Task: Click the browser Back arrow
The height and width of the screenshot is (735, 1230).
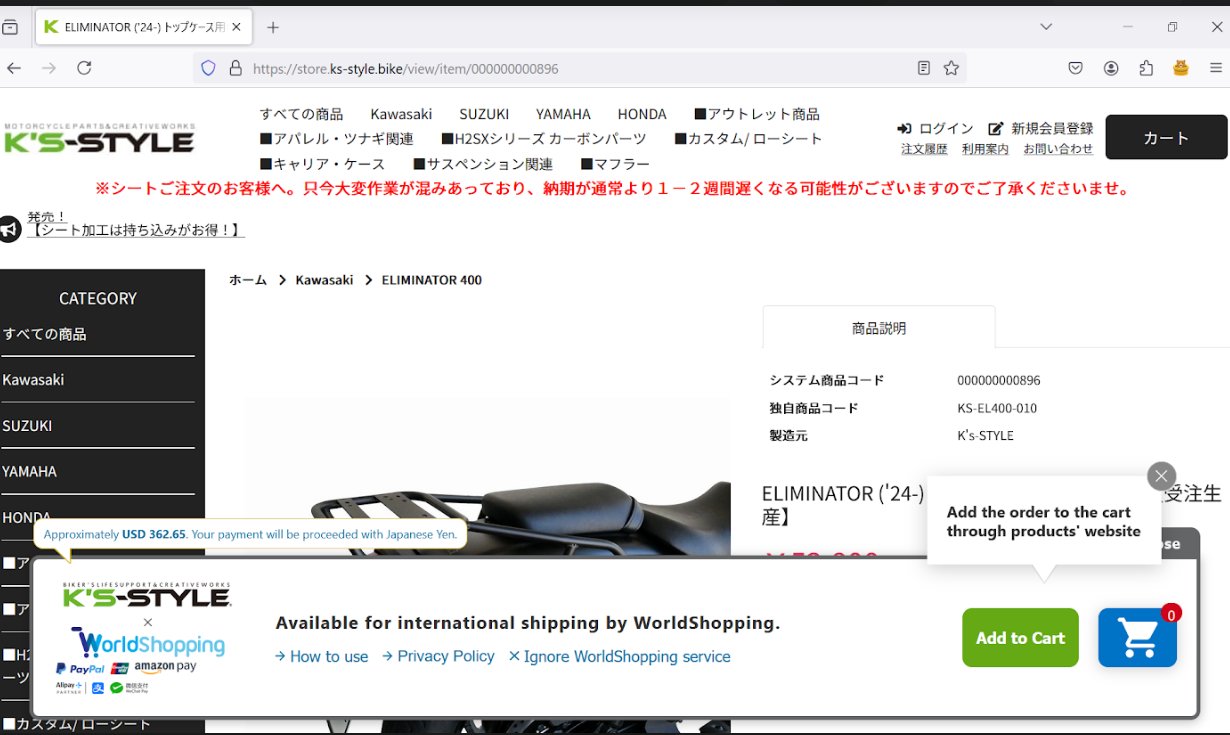Action: coord(14,68)
